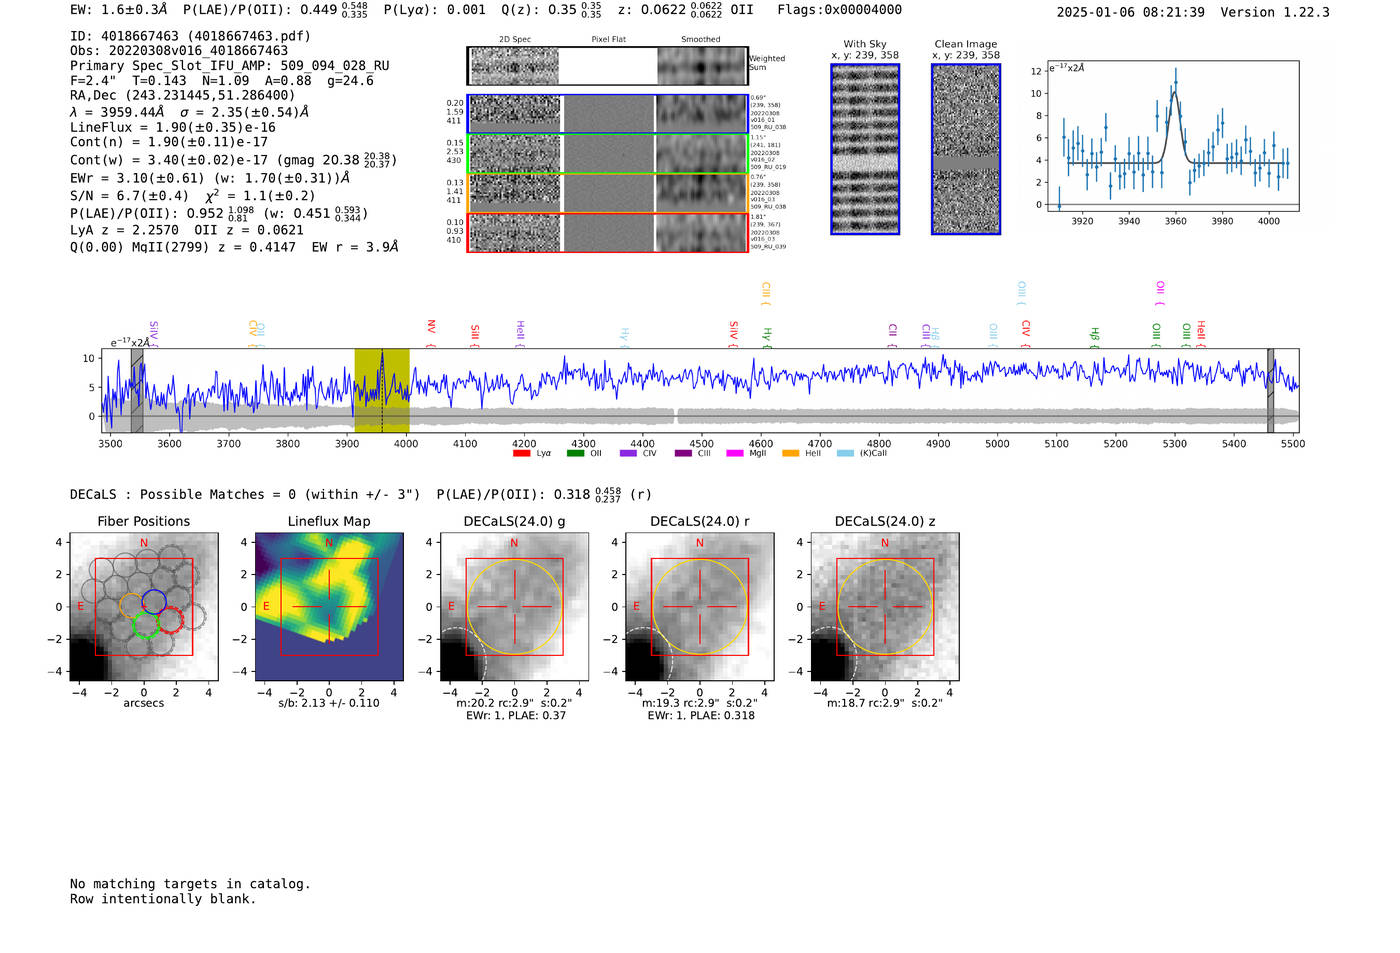Click the orange HeII legend swatch
Viewport: 1400px width, 953px height.
(791, 453)
